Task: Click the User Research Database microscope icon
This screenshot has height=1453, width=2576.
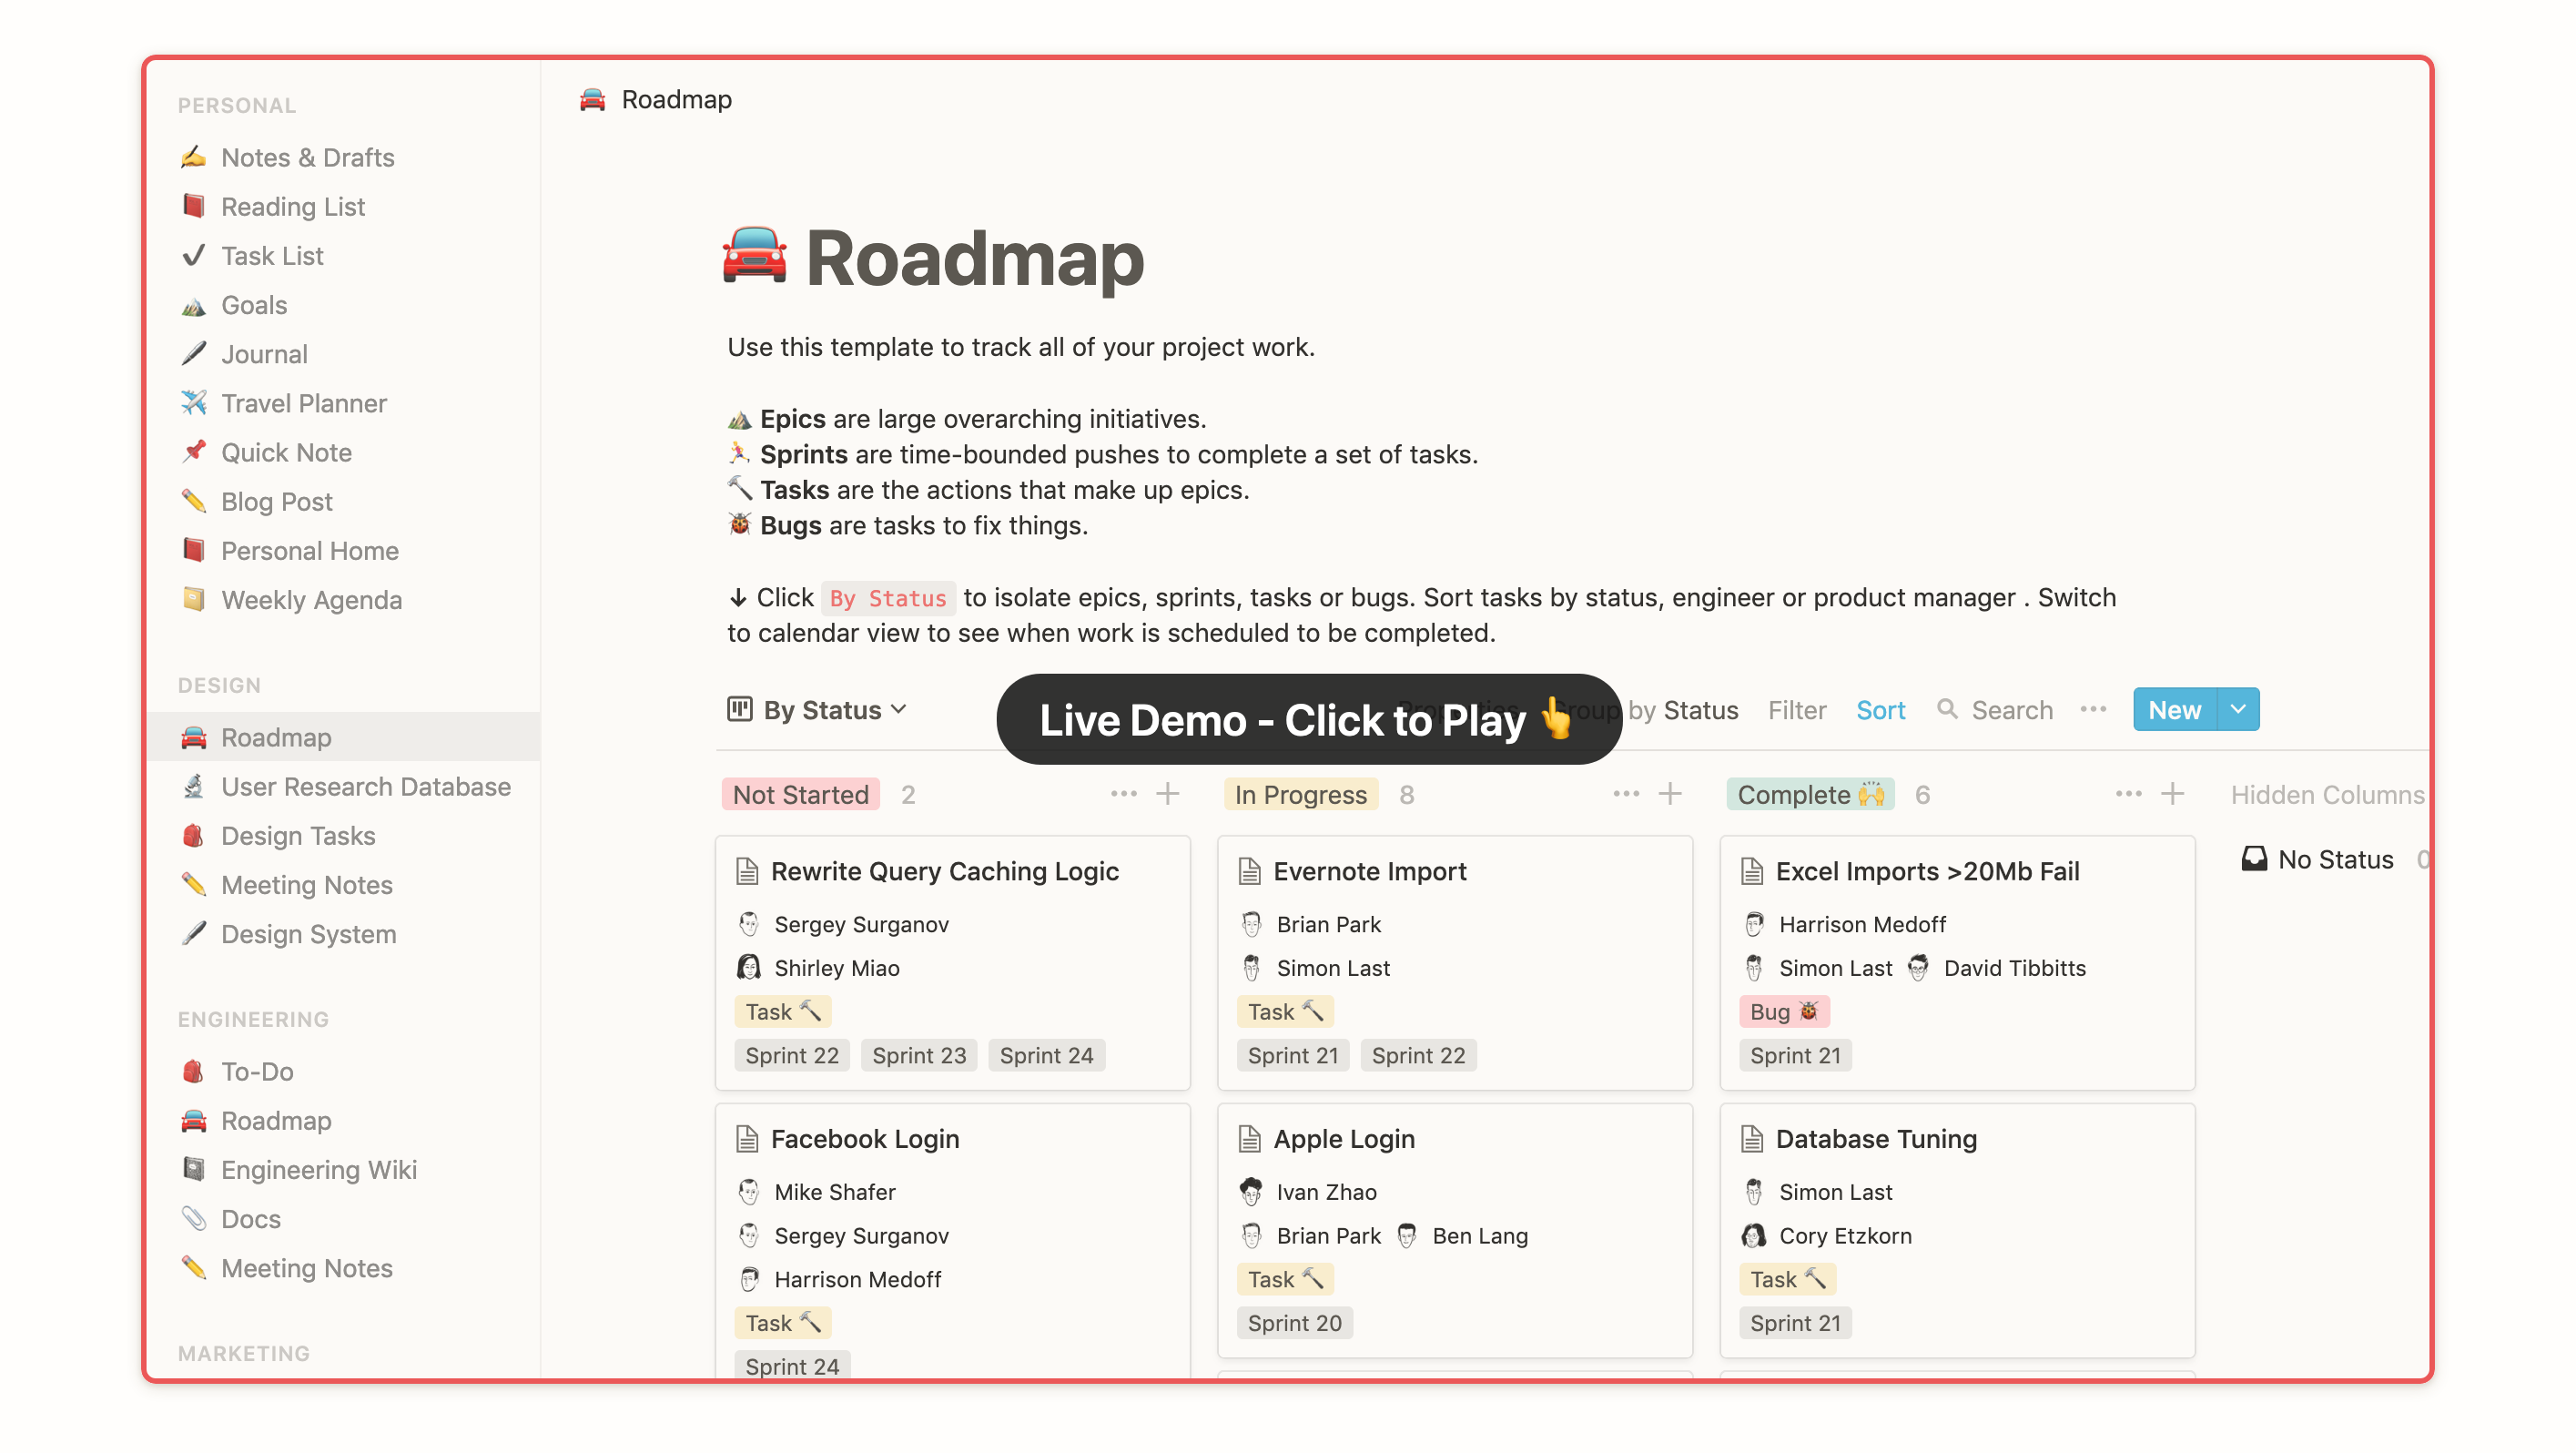Action: pyautogui.click(x=194, y=786)
